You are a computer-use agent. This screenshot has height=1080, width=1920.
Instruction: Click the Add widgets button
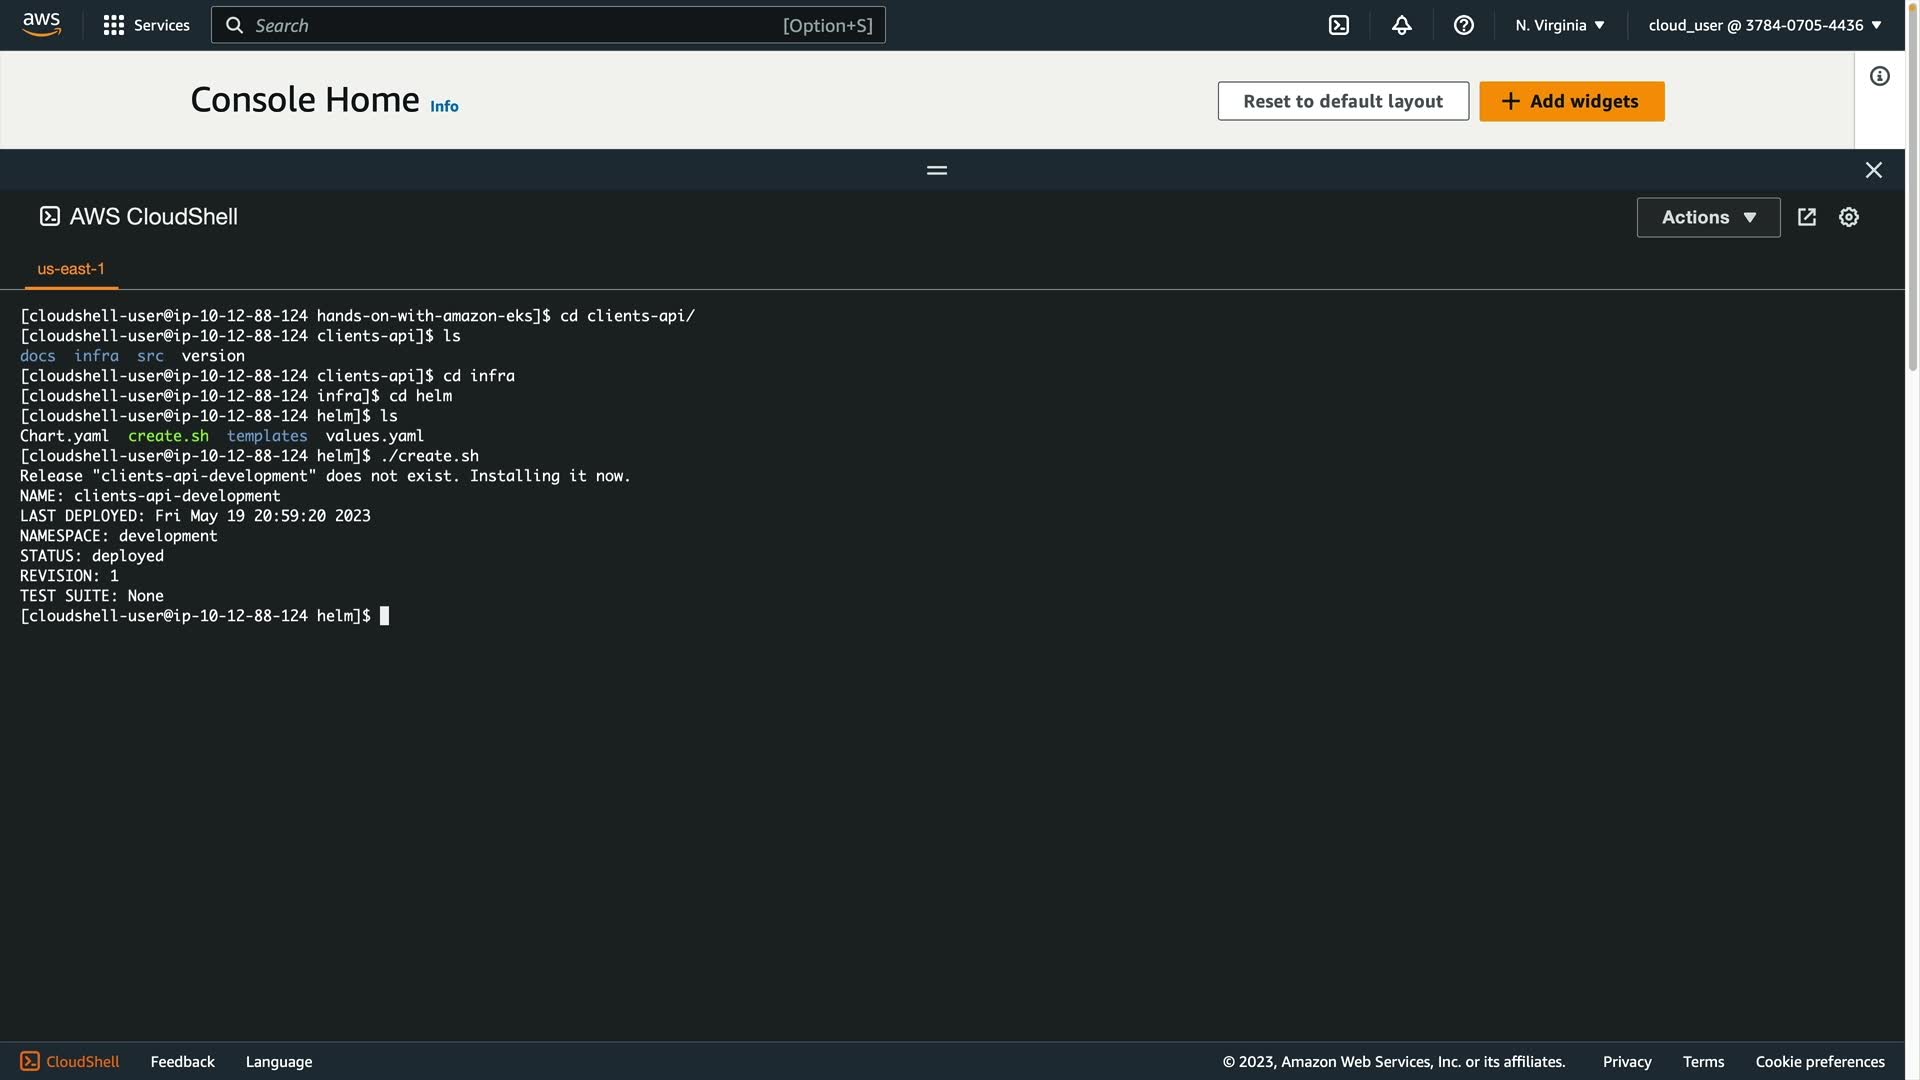tap(1571, 101)
